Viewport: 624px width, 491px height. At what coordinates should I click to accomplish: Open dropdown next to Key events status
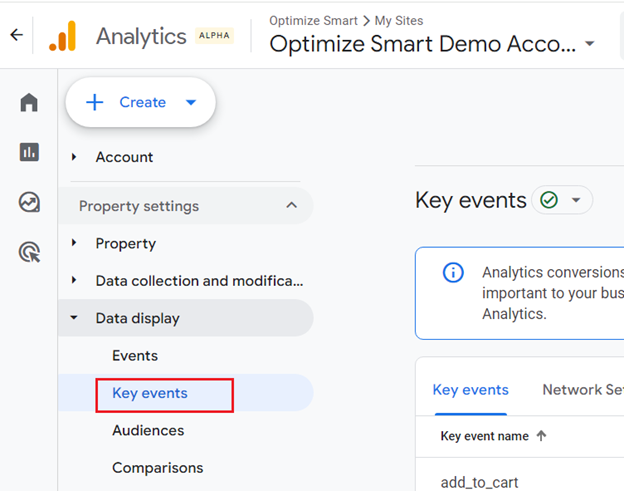[x=576, y=200]
